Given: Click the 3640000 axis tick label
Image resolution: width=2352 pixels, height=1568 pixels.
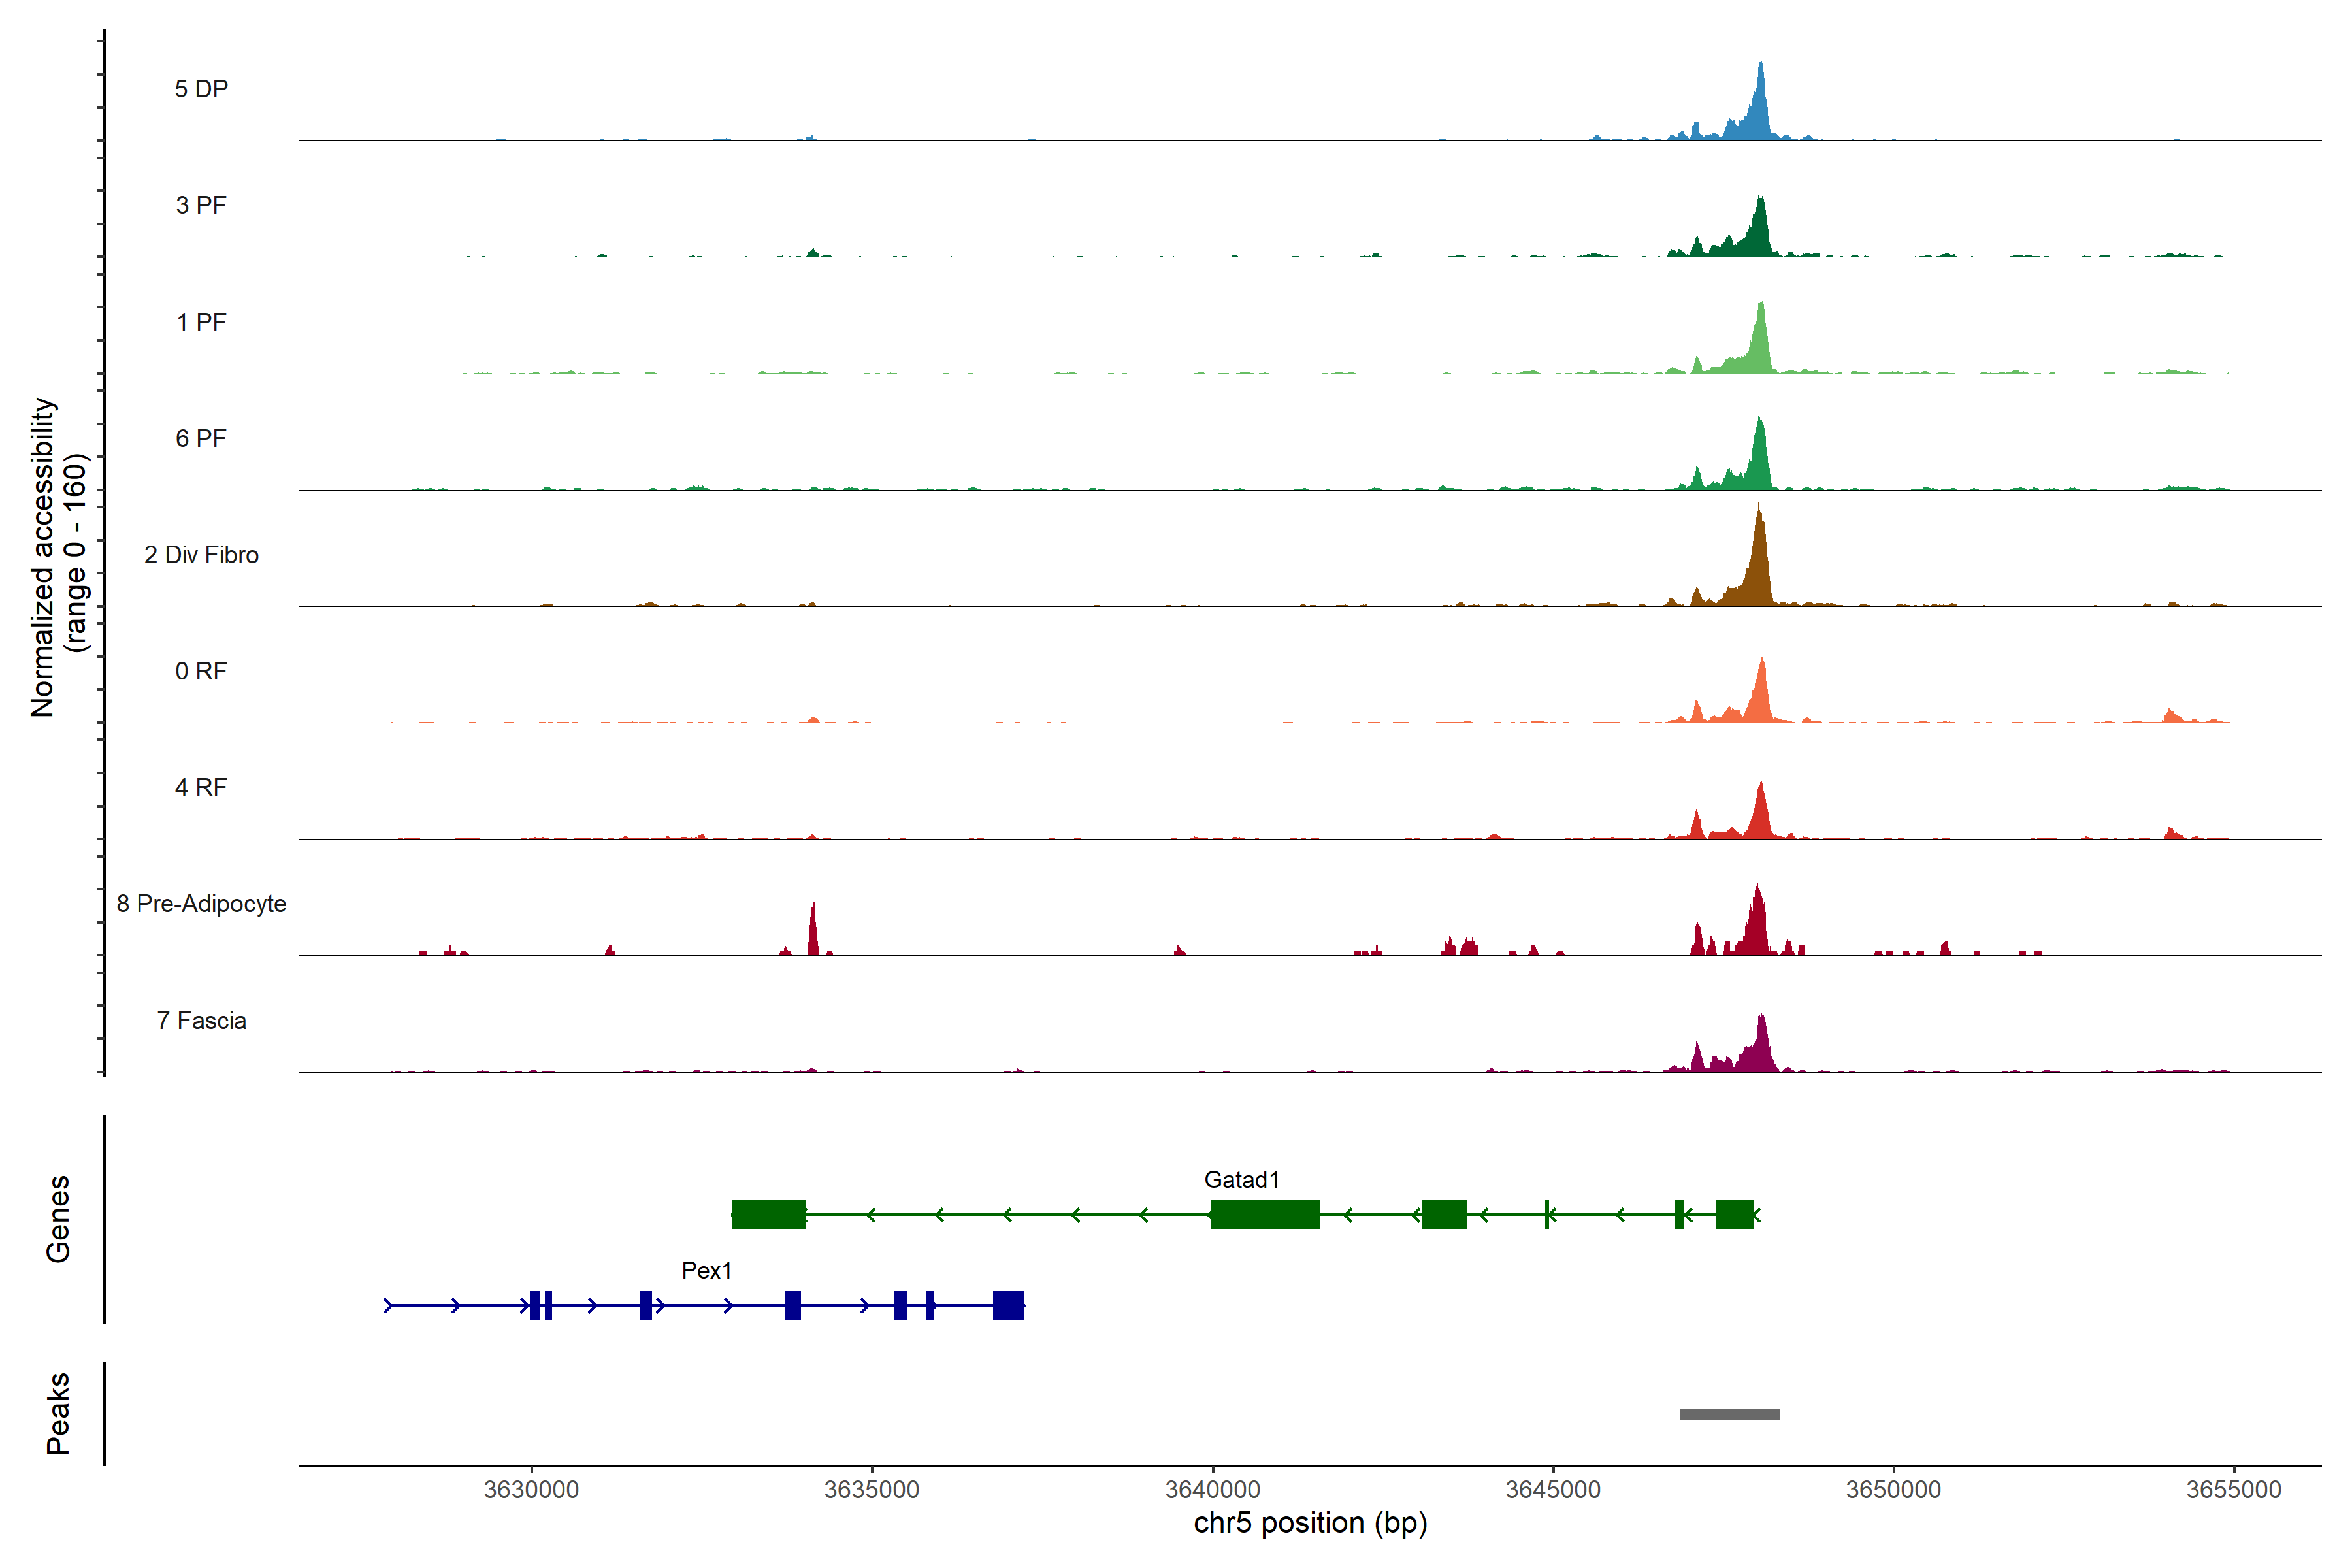Looking at the screenshot, I should point(1212,1490).
